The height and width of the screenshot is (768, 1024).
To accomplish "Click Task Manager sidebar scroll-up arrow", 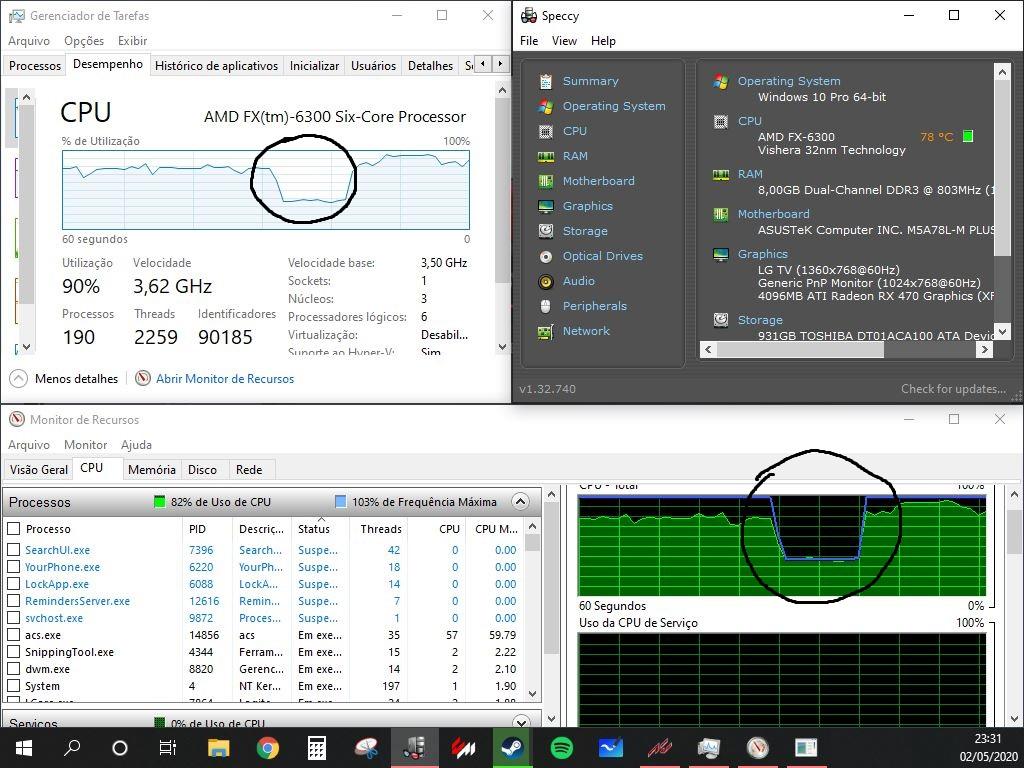I will coord(26,97).
